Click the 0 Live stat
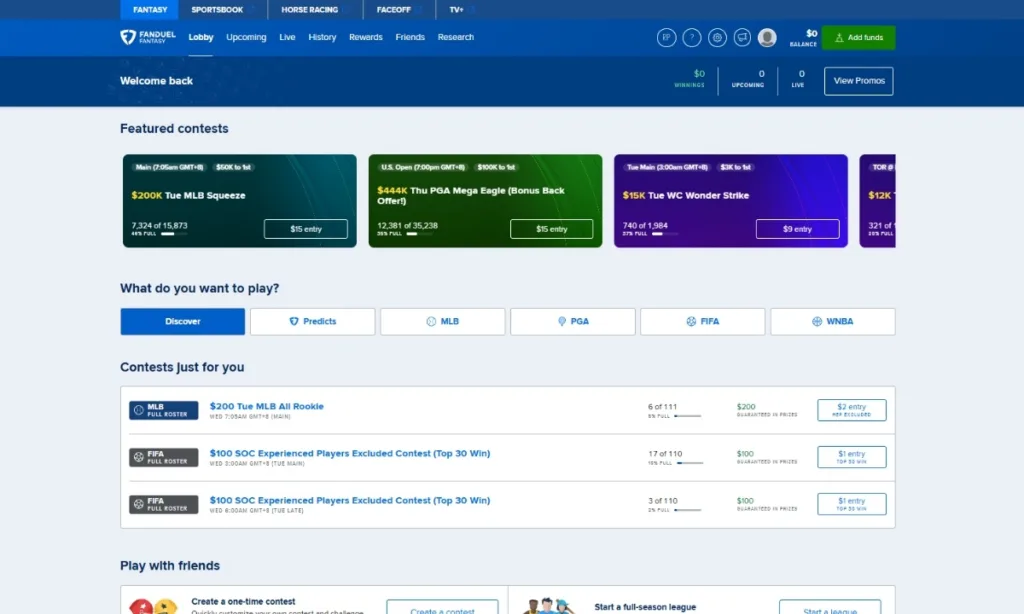 click(798, 78)
